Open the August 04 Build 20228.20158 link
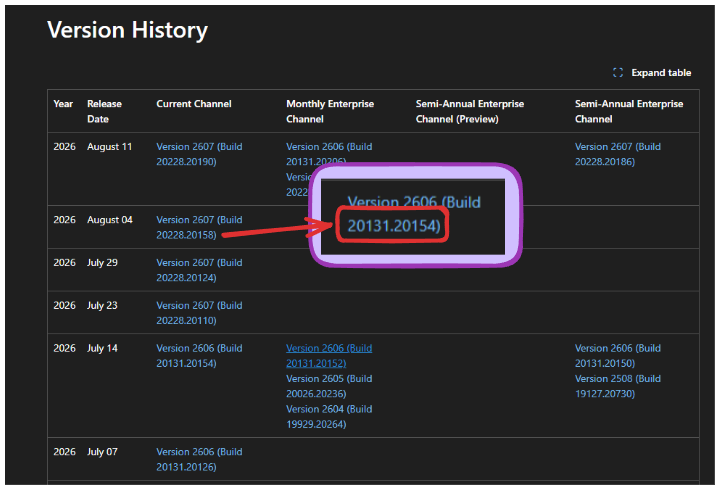 pyautogui.click(x=199, y=228)
